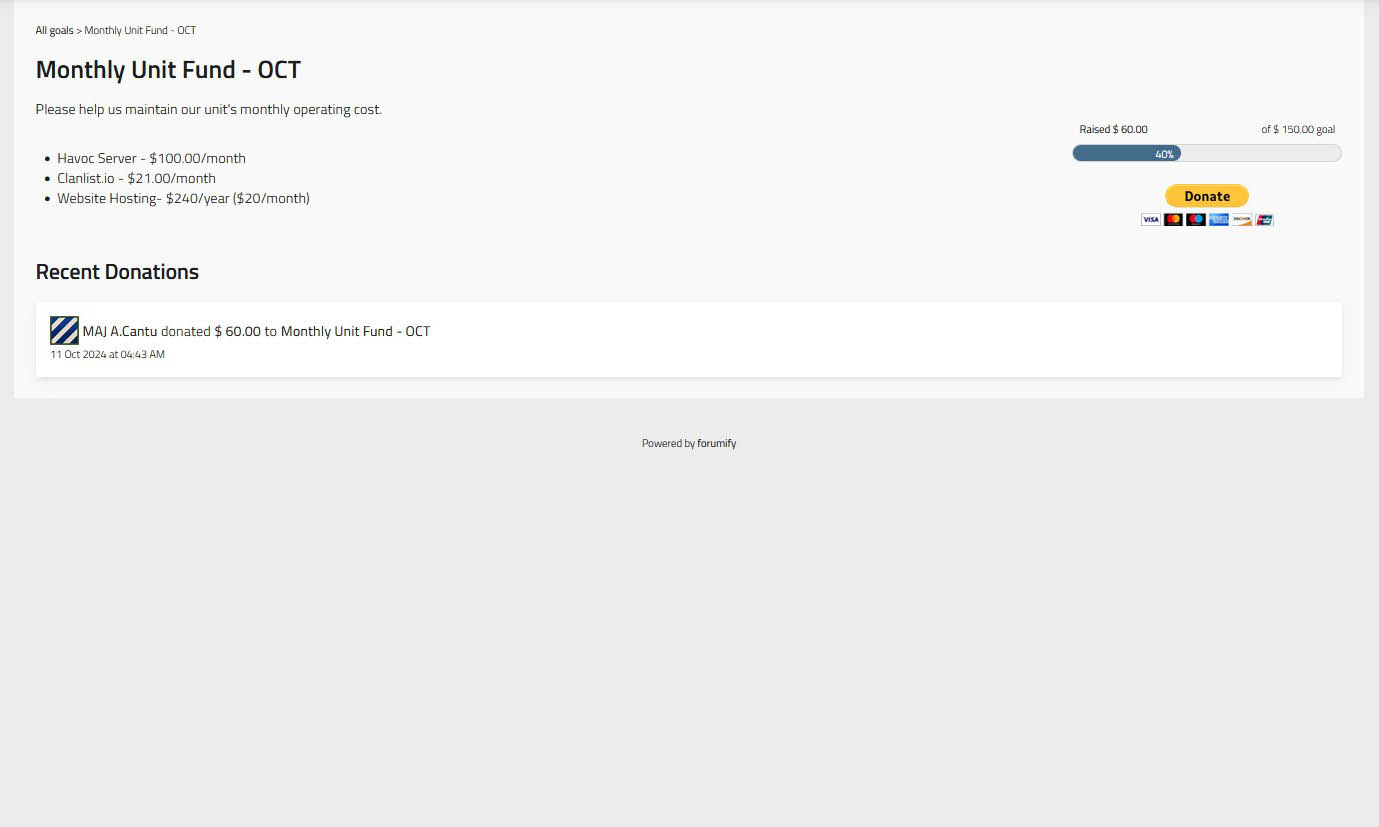This screenshot has width=1379, height=827.
Task: Open the forumify link in footer
Action: 716,443
